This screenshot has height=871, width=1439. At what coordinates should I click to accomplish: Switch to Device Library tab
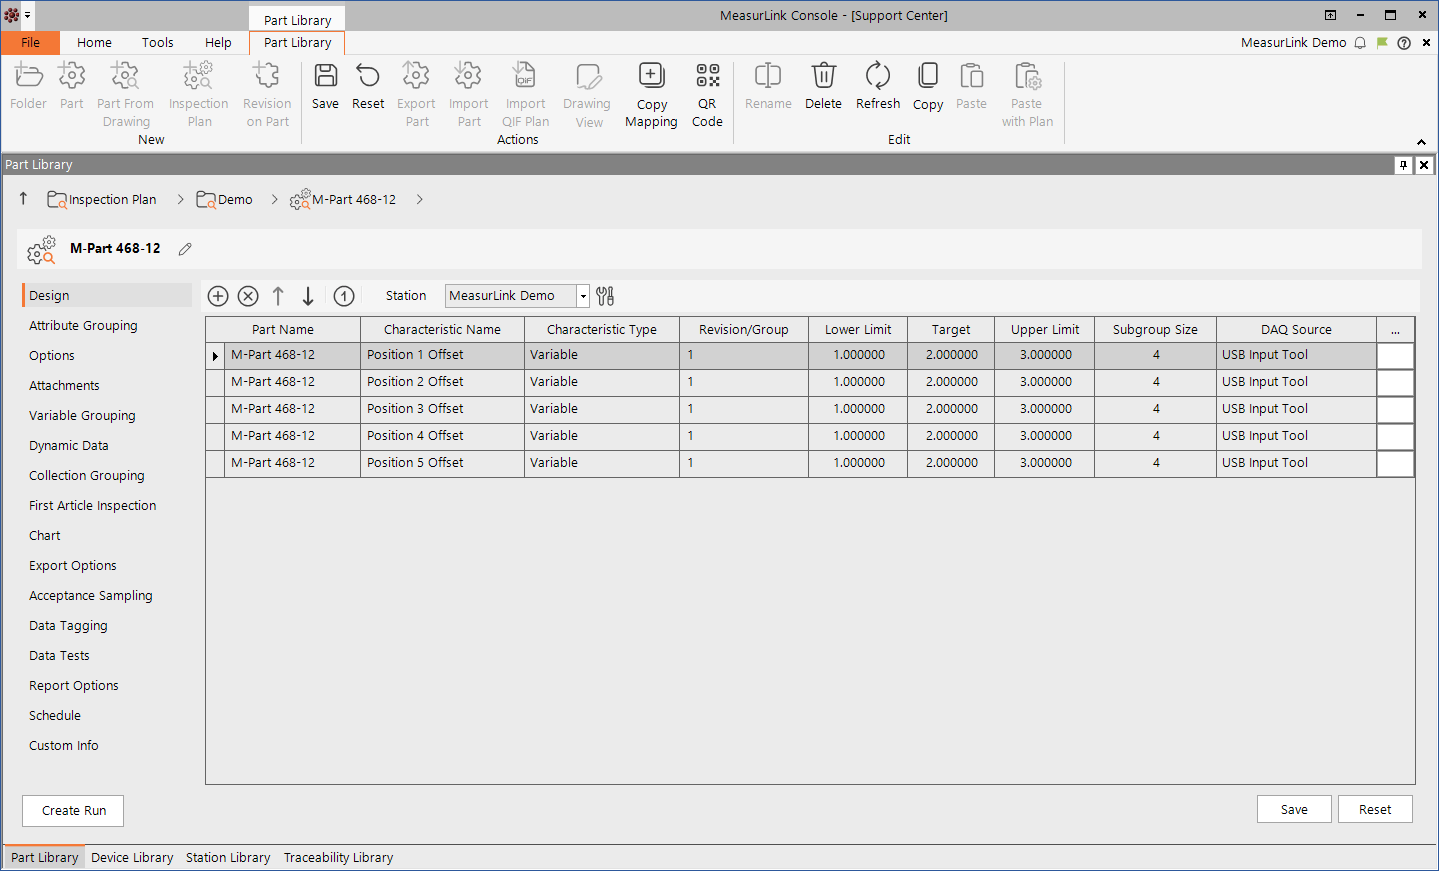132,858
